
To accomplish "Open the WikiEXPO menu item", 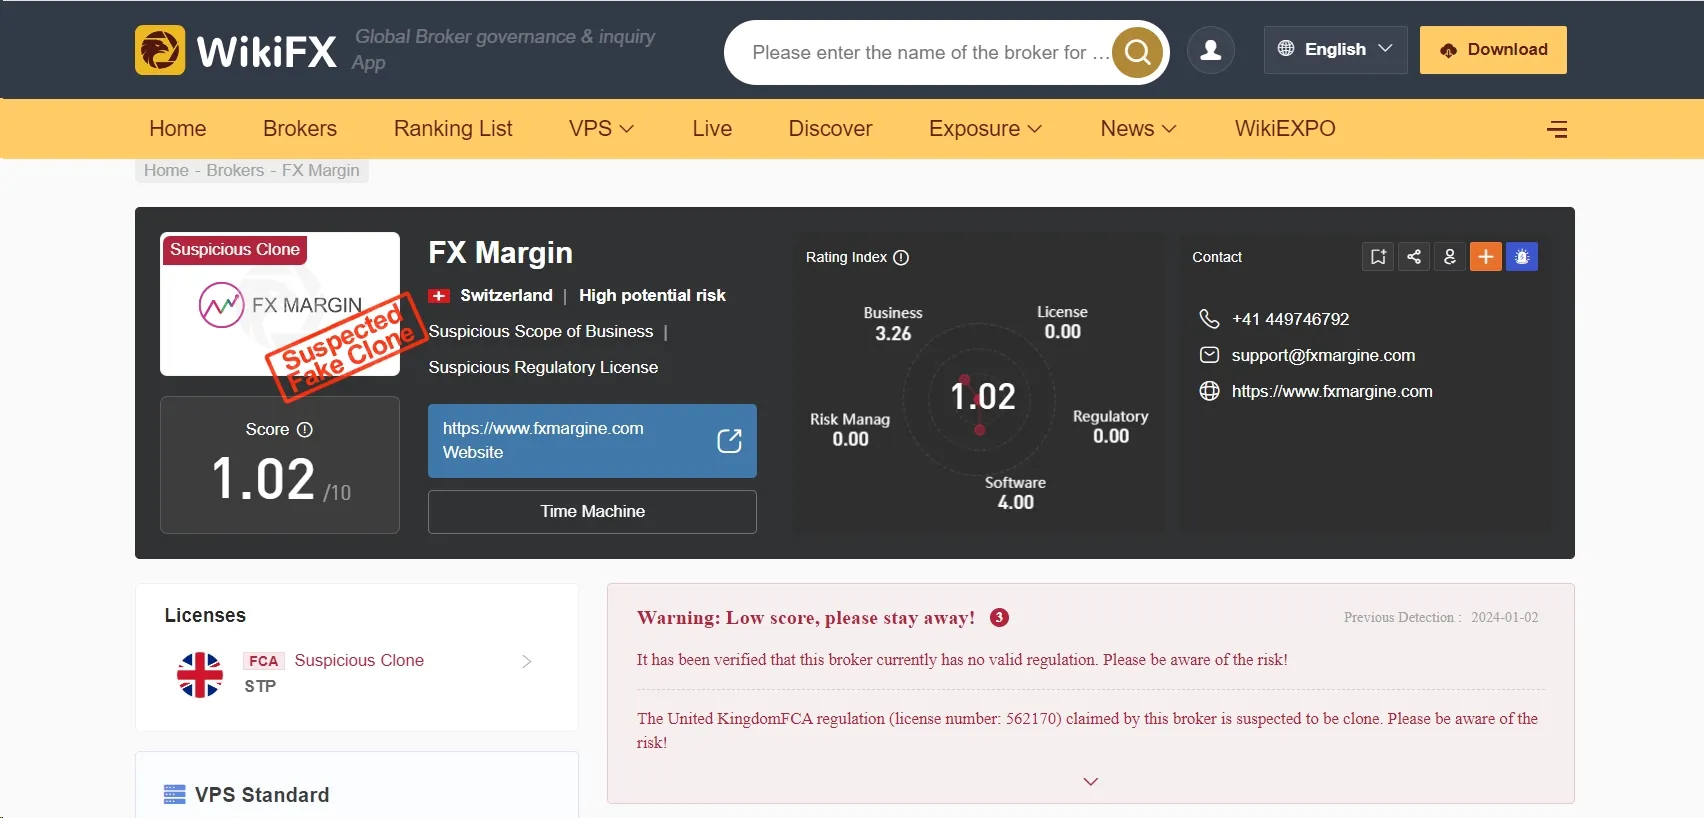I will tap(1285, 129).
